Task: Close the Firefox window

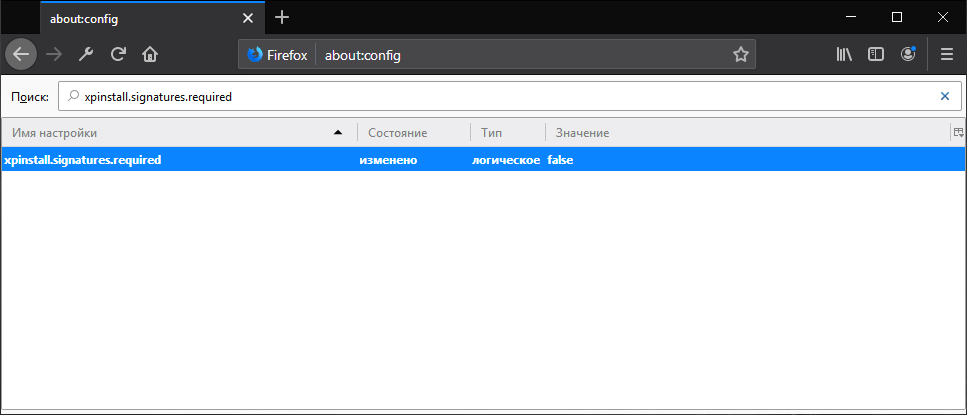Action: (942, 17)
